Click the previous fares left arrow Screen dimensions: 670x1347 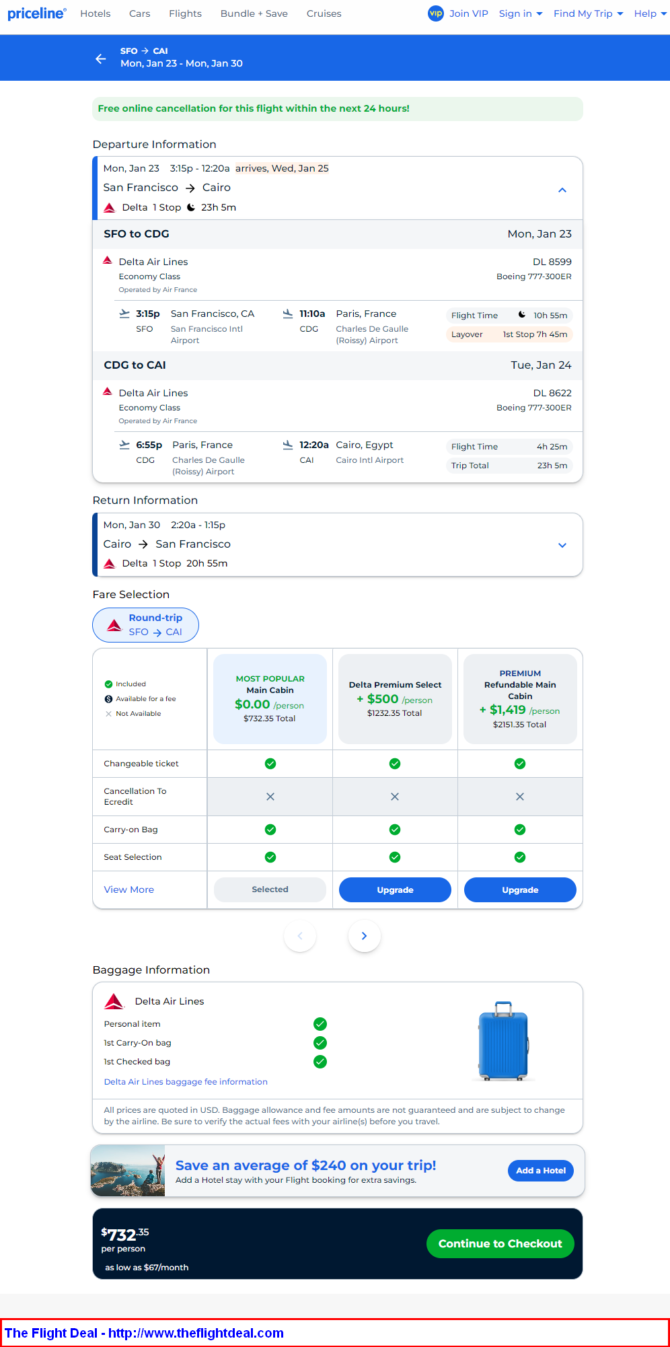click(300, 936)
